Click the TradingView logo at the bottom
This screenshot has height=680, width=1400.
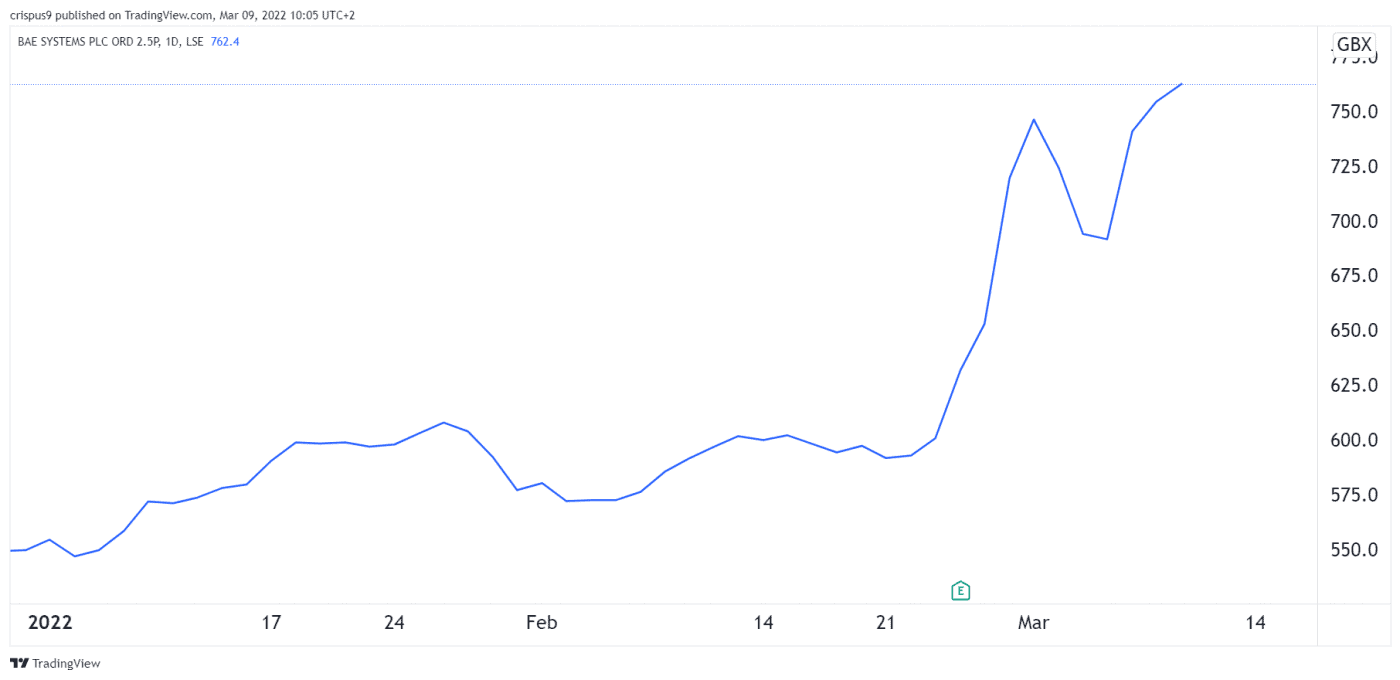pyautogui.click(x=55, y=663)
